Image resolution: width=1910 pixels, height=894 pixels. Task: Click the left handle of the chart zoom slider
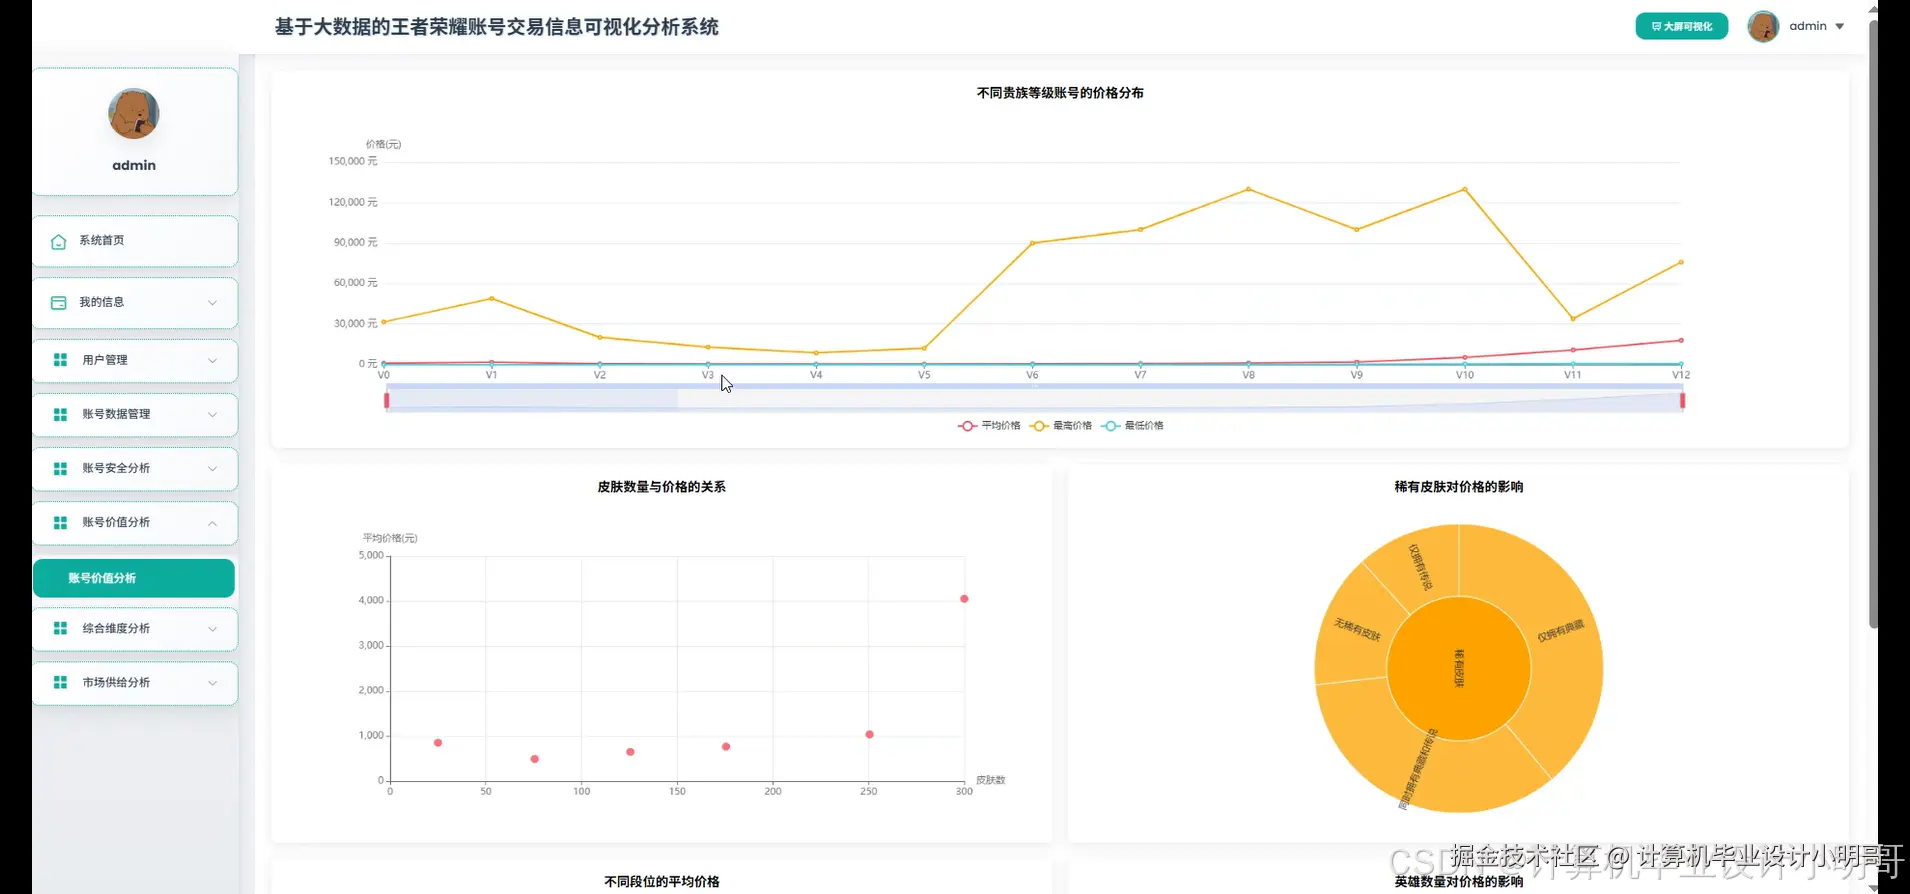click(386, 400)
